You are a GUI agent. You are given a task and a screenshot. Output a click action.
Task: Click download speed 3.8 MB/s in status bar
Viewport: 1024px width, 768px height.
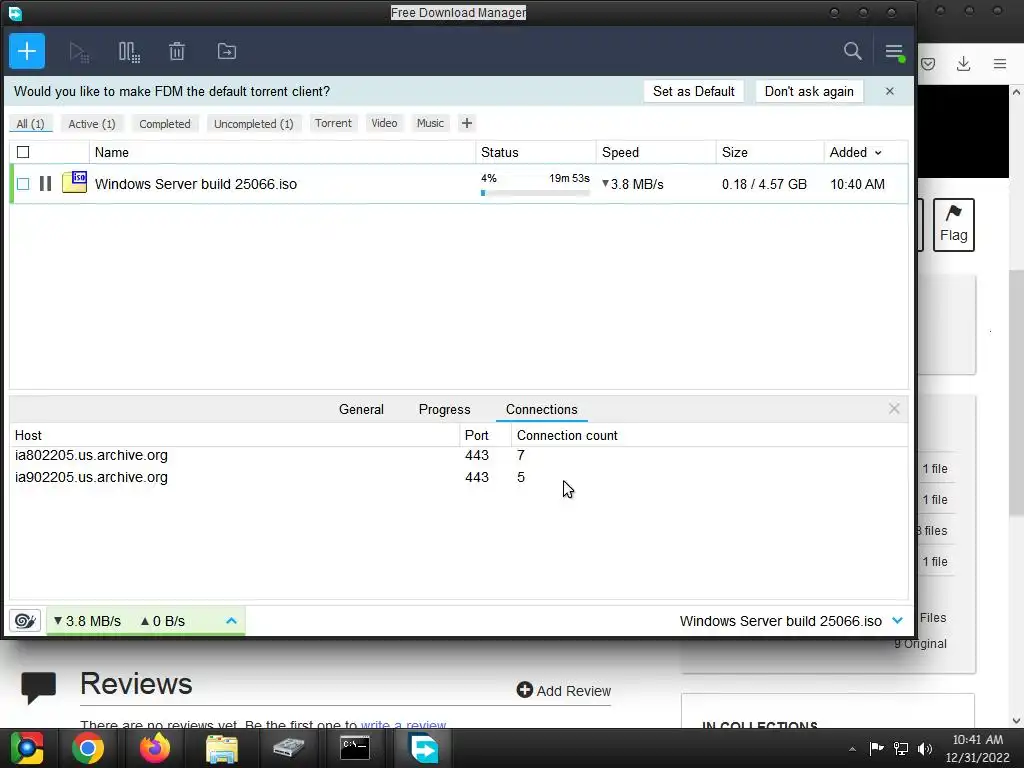coord(88,620)
